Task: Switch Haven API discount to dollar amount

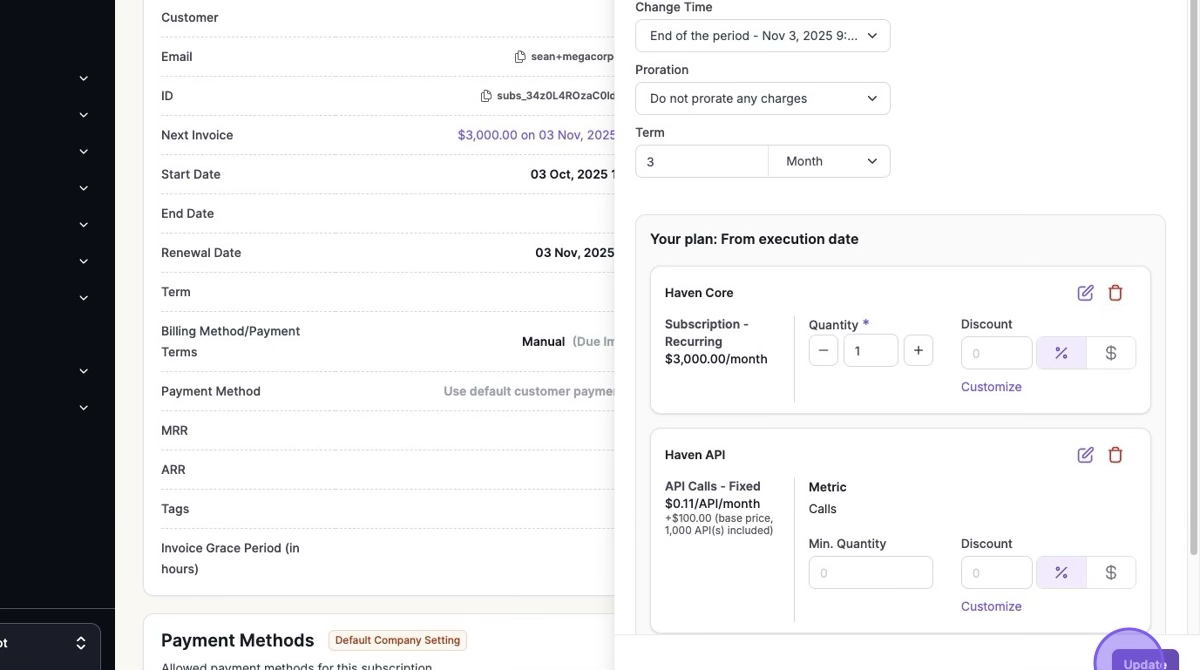Action: pyautogui.click(x=1110, y=573)
